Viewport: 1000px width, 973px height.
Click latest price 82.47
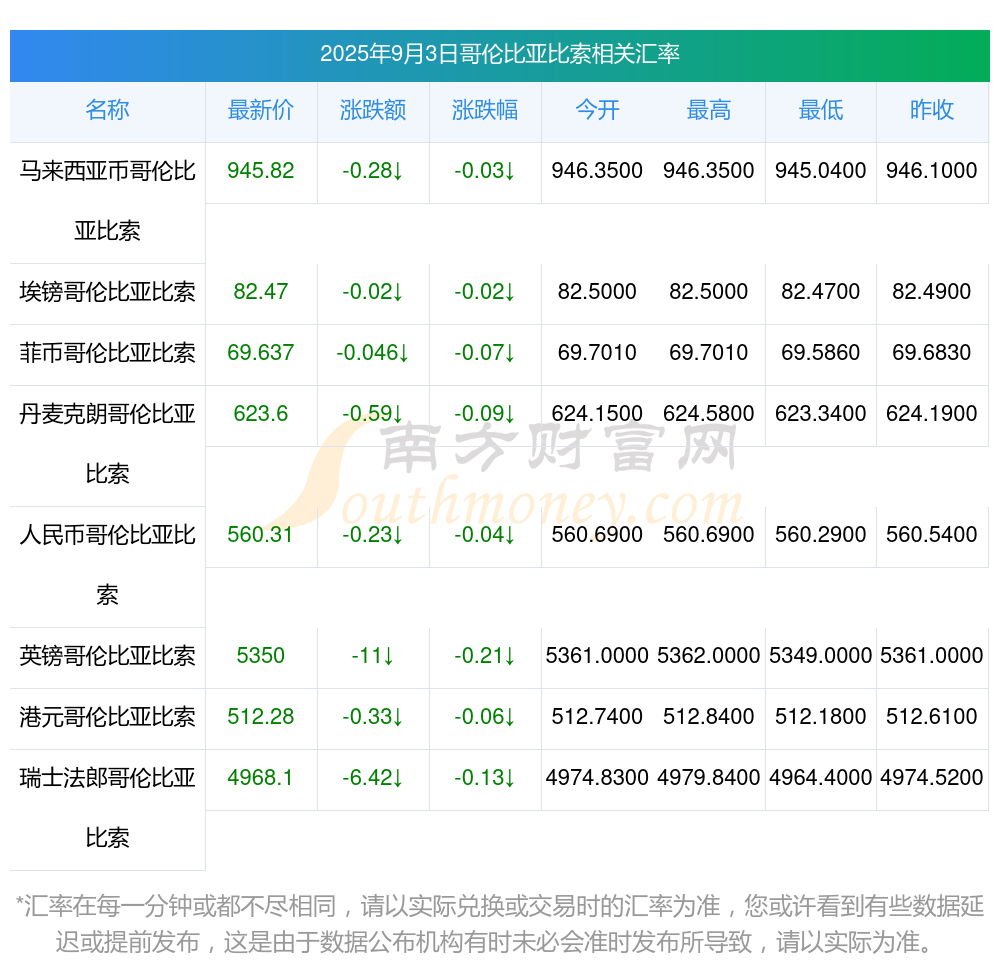(261, 292)
